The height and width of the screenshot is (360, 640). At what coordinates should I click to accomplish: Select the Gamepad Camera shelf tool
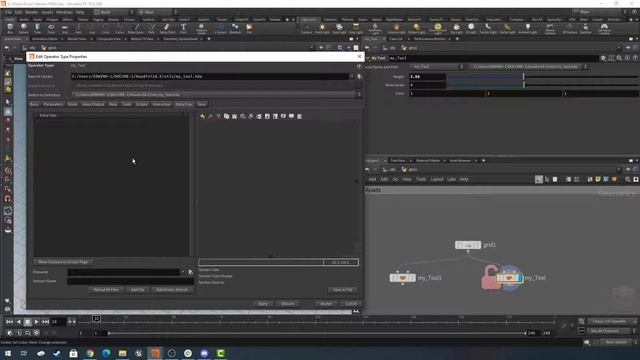coord(604,29)
